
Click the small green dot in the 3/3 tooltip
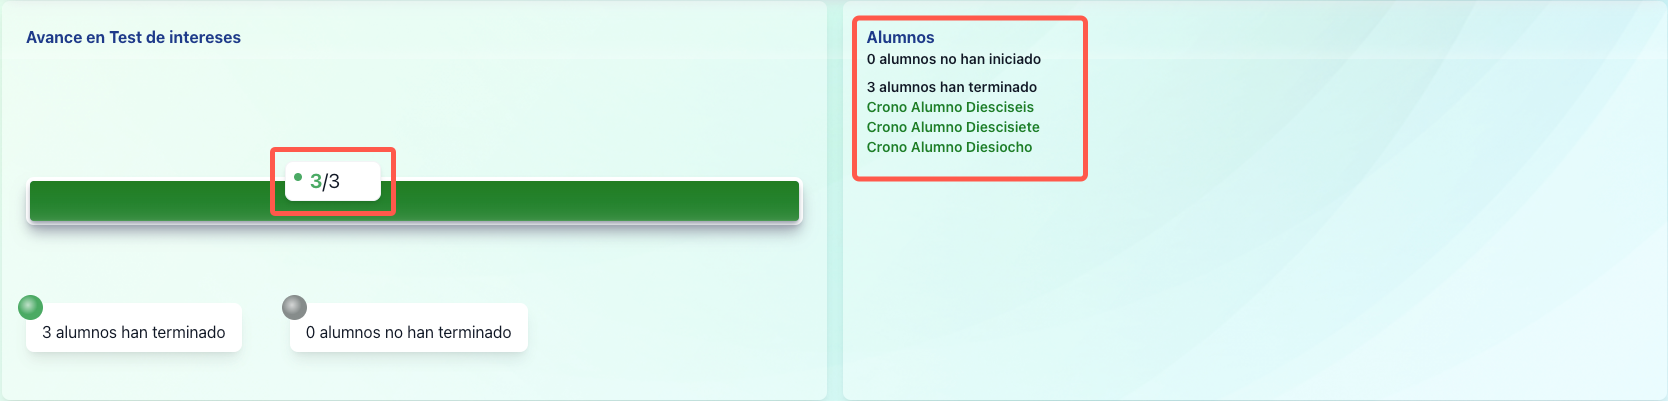coord(298,177)
